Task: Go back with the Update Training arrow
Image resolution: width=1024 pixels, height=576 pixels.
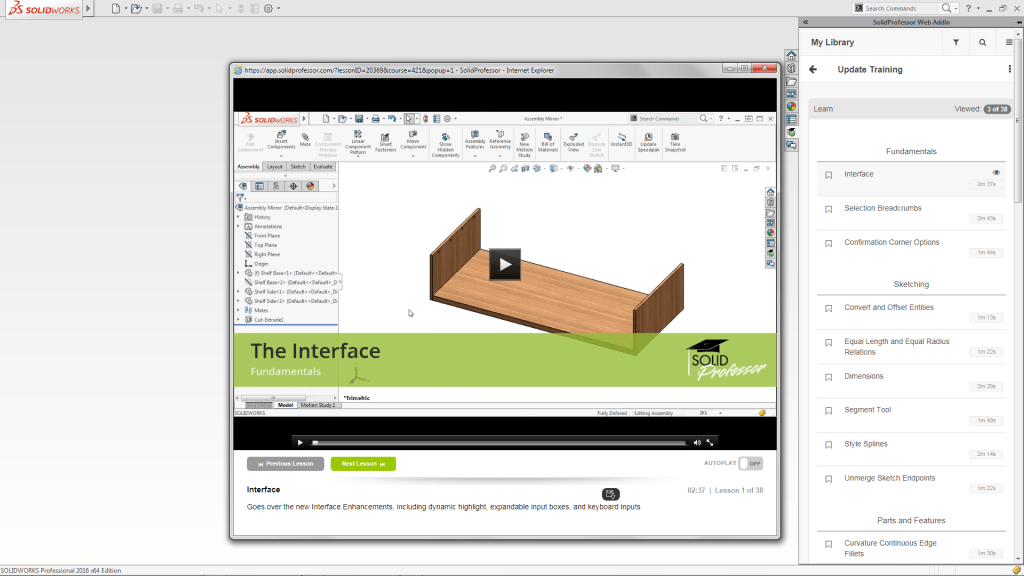Action: pyautogui.click(x=813, y=70)
